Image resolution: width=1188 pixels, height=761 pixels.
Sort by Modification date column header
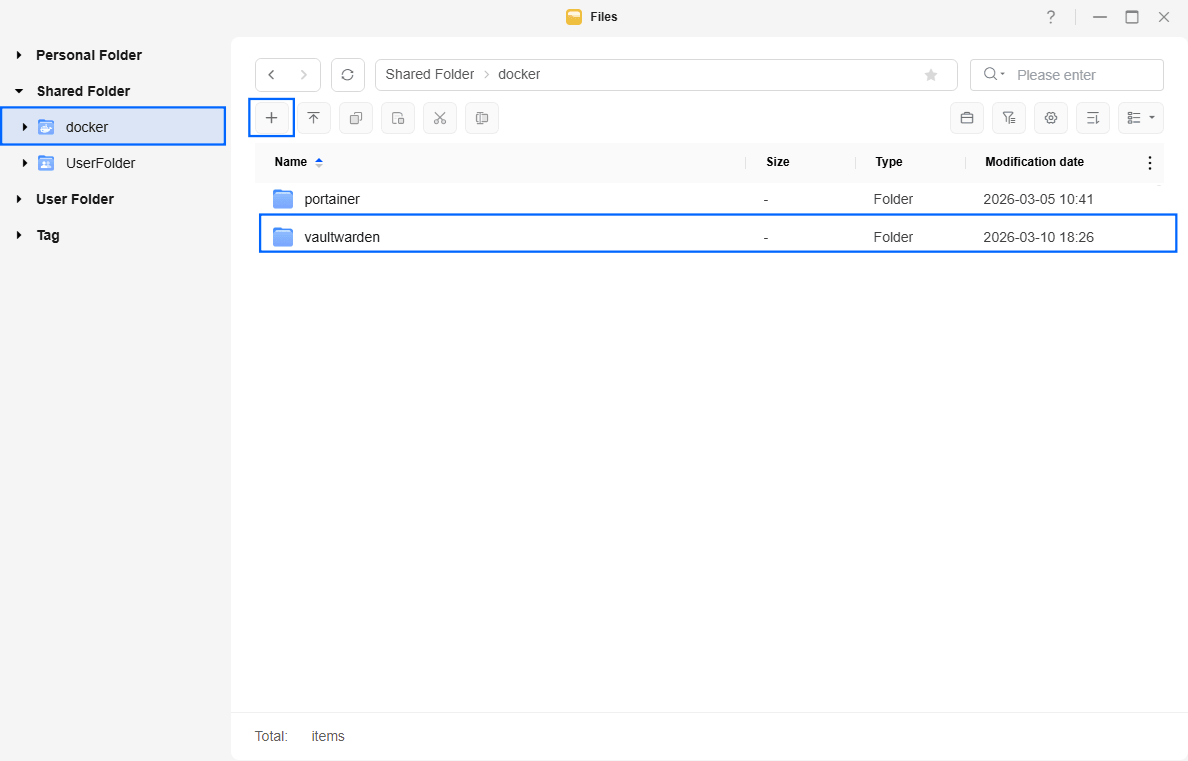[1034, 162]
